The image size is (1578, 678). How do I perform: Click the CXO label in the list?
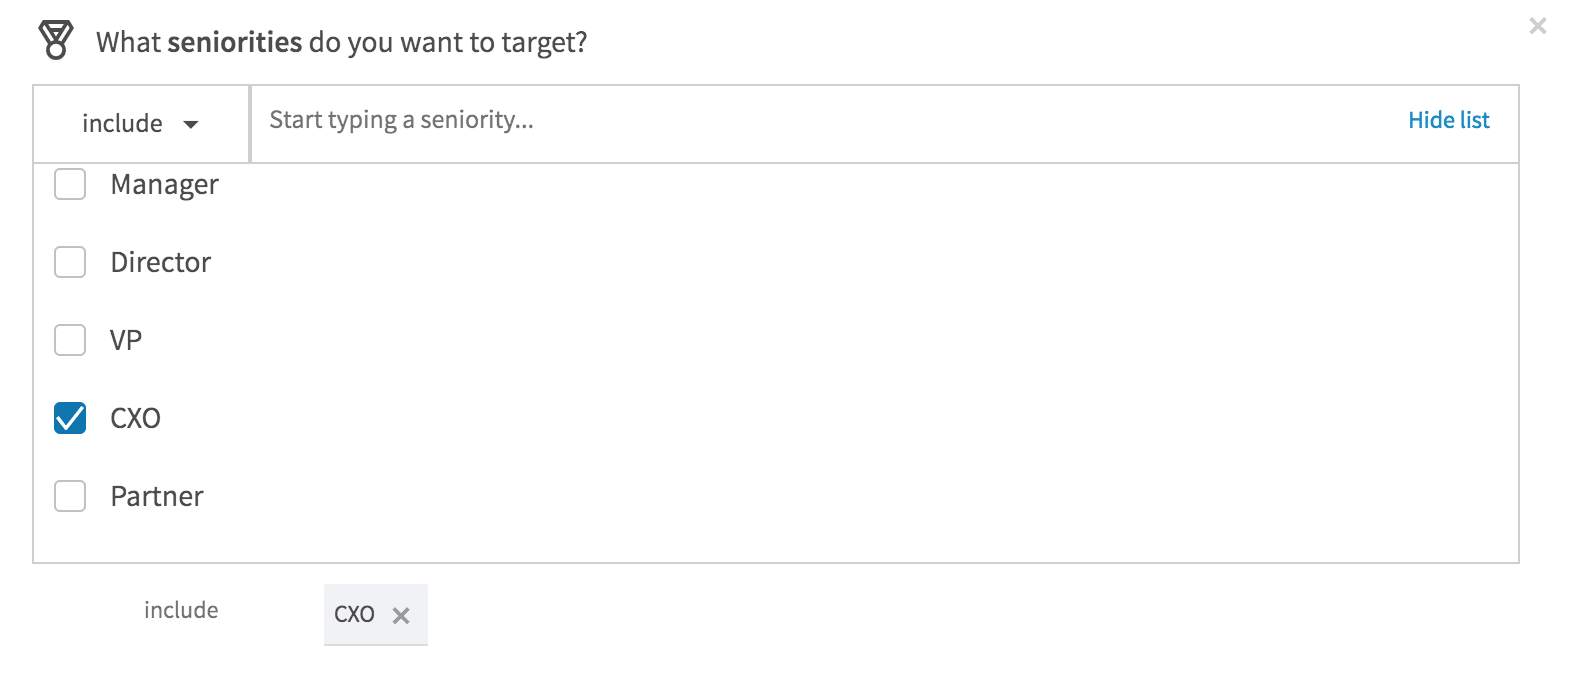point(135,419)
